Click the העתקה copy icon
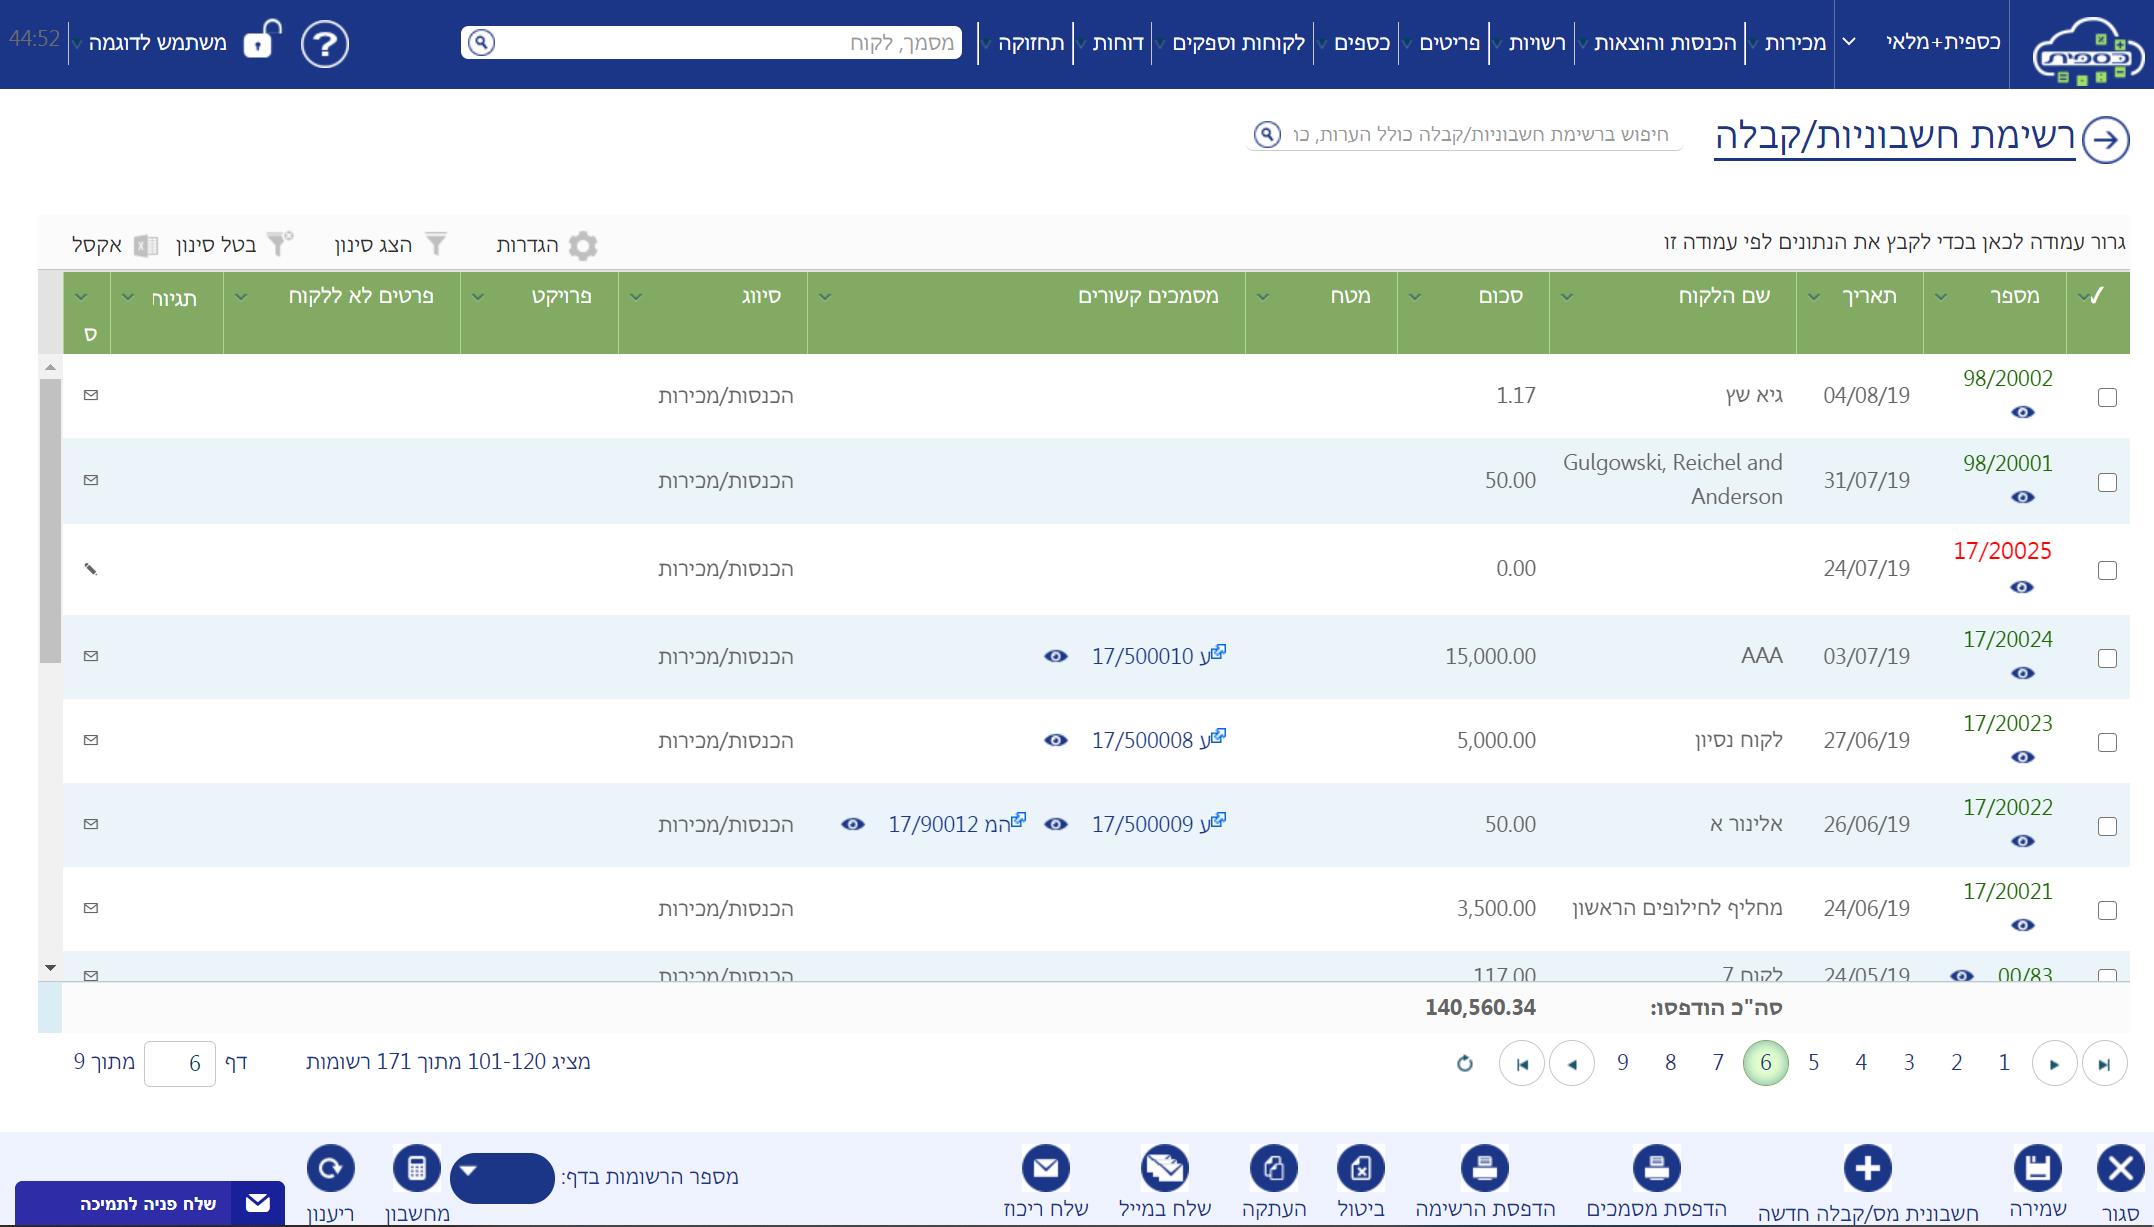This screenshot has height=1227, width=2154. click(x=1274, y=1168)
